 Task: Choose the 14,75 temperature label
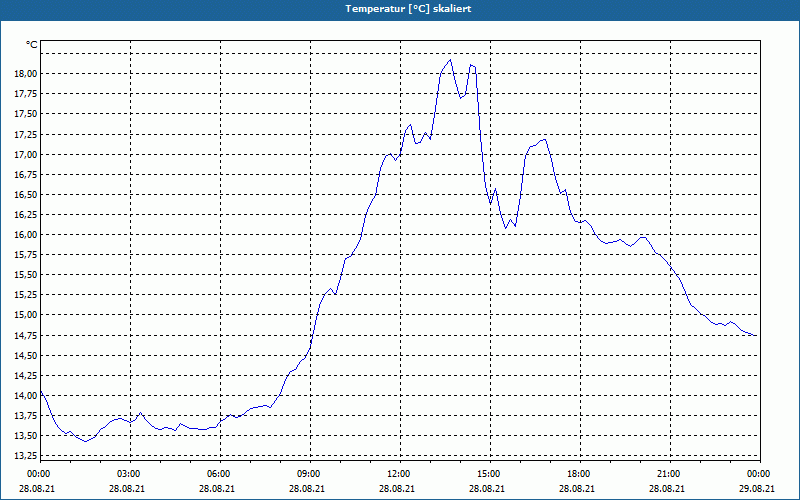[24, 335]
